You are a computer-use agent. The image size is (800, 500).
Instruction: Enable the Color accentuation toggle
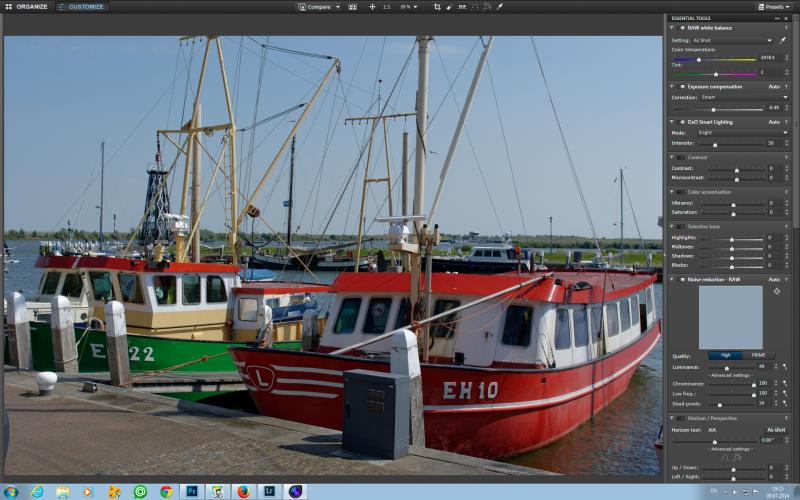pos(681,192)
